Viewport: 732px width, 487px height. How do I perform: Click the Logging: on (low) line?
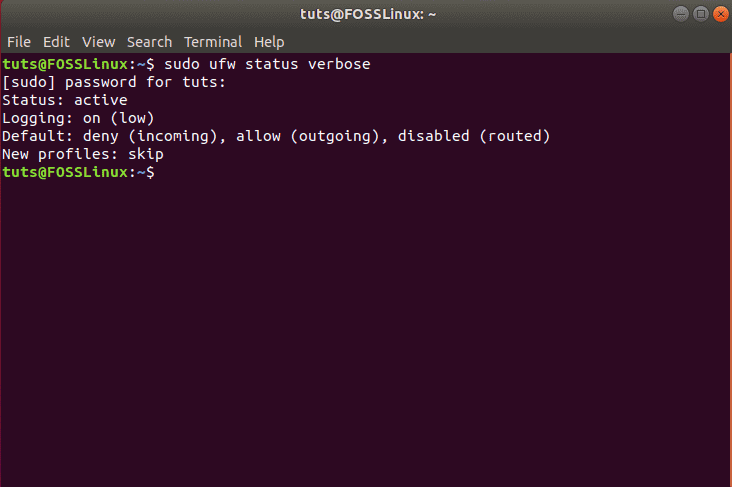(x=78, y=118)
